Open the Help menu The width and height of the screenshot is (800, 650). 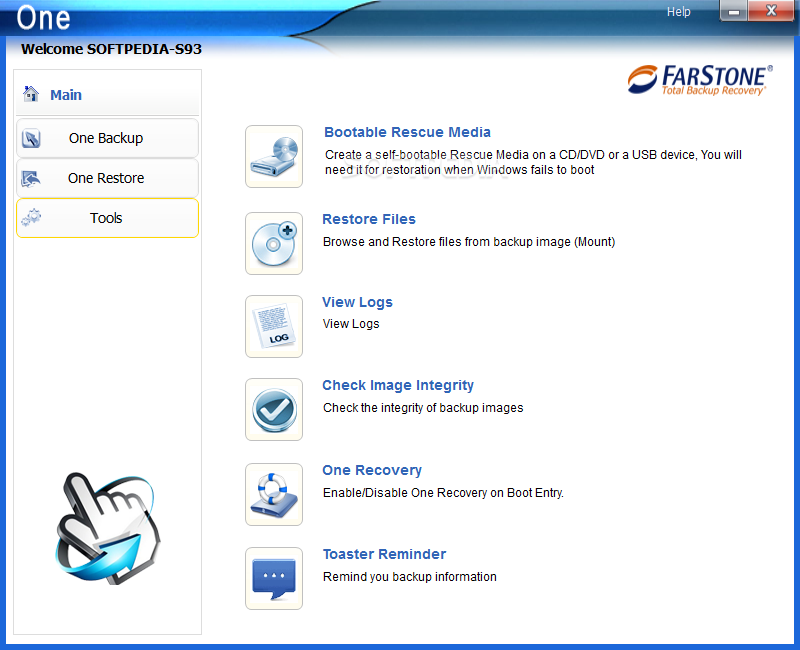click(x=678, y=12)
